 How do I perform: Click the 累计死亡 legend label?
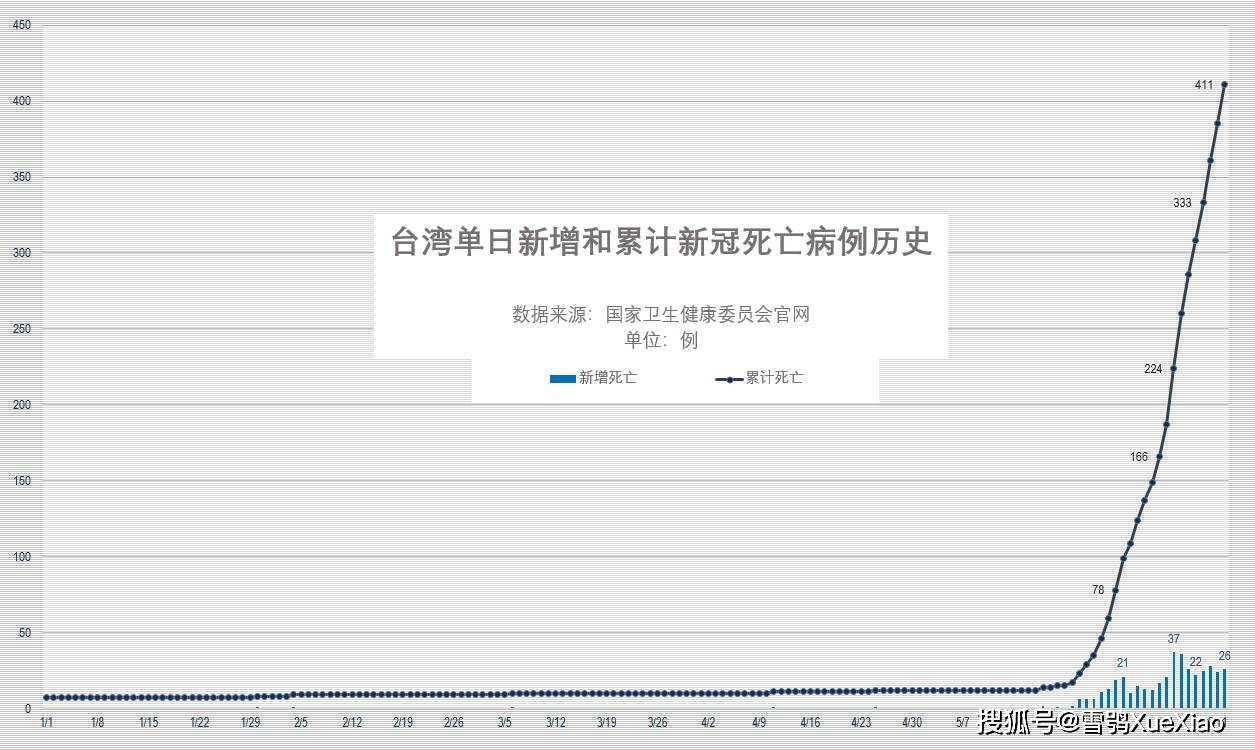tap(774, 378)
